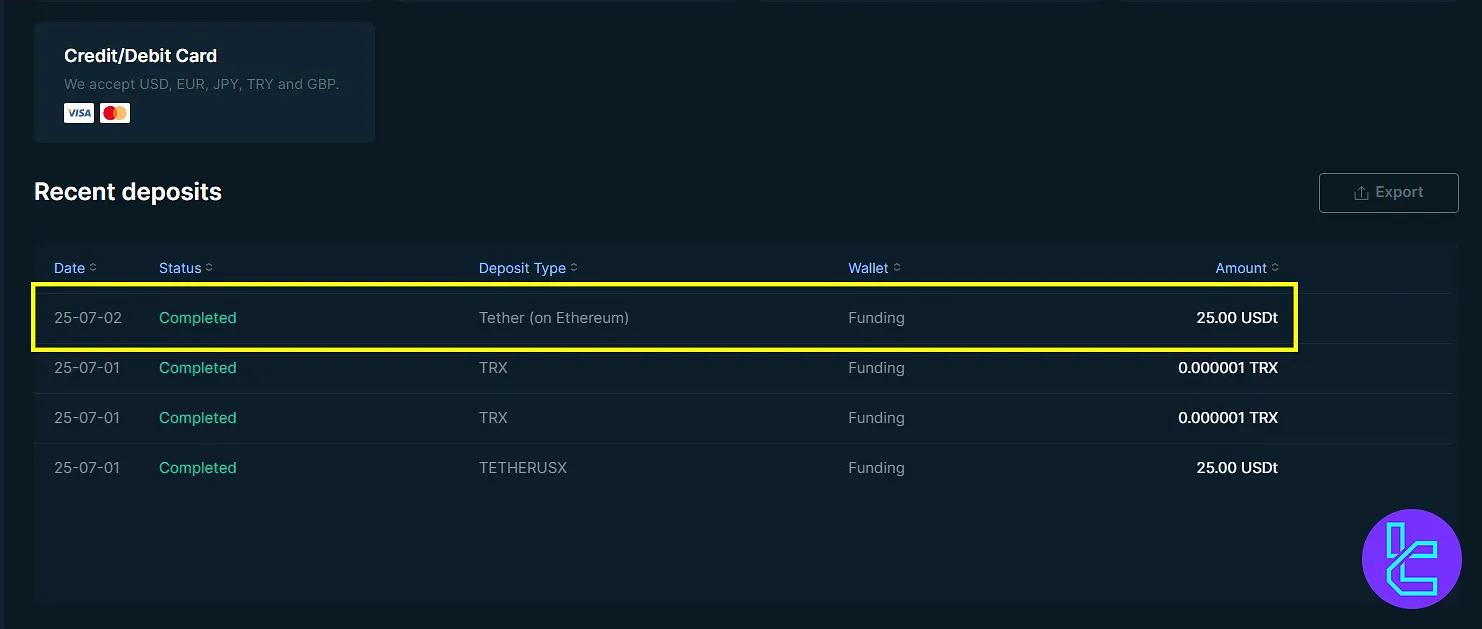Click the Export button
The image size is (1482, 629).
(1388, 192)
